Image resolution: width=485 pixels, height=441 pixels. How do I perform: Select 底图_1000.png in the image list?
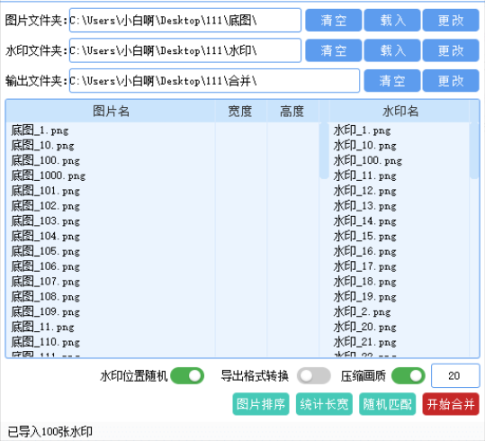pyautogui.click(x=48, y=175)
